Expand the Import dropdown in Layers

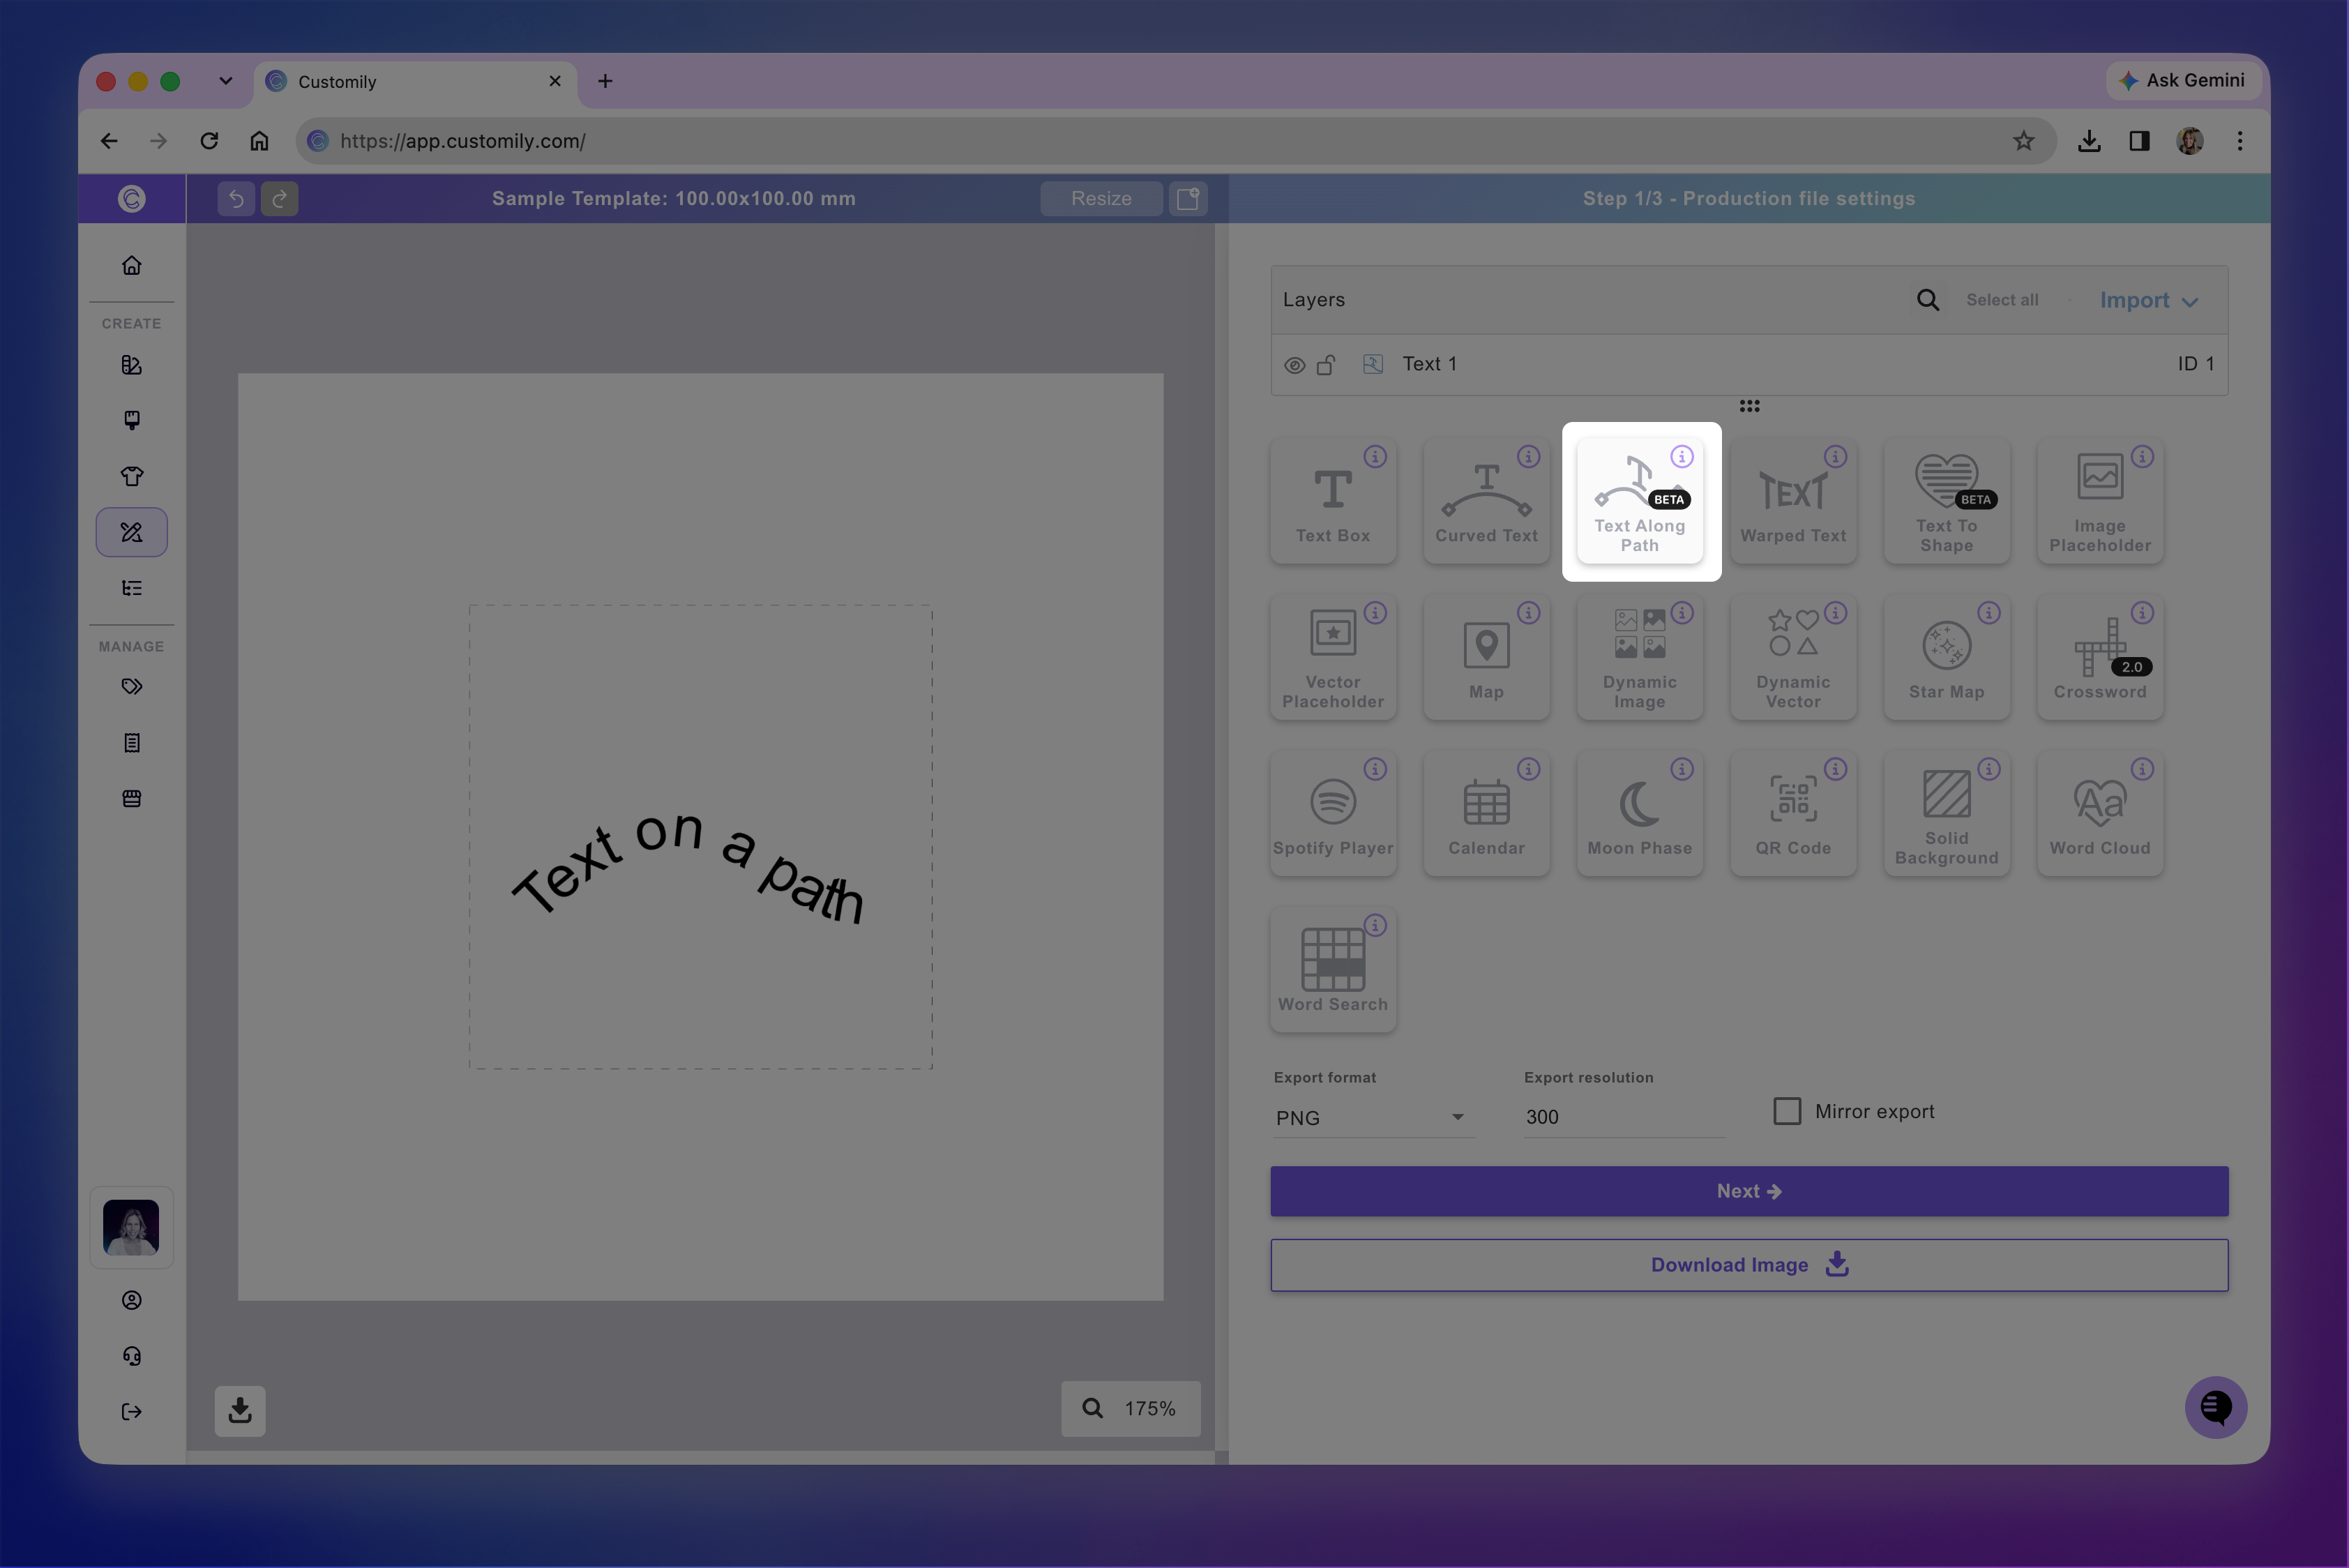click(x=2149, y=300)
